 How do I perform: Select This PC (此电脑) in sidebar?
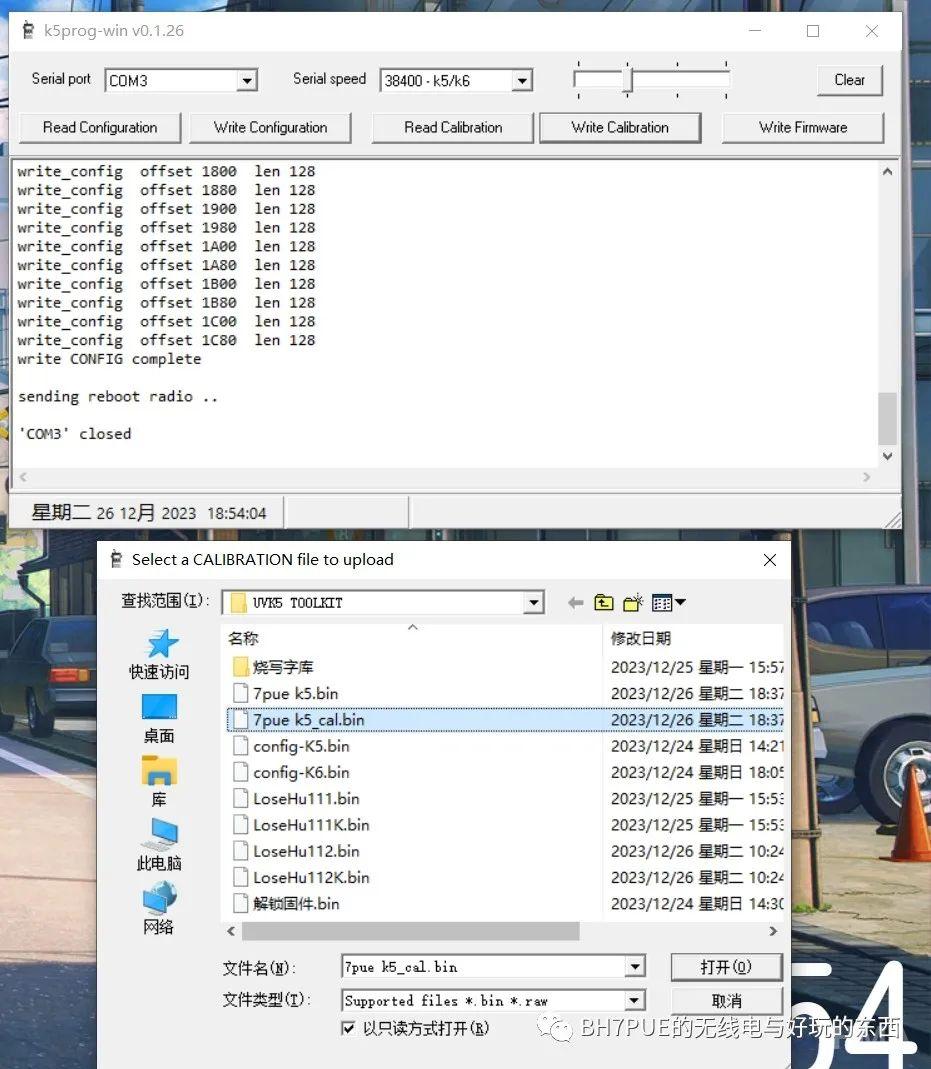click(159, 845)
